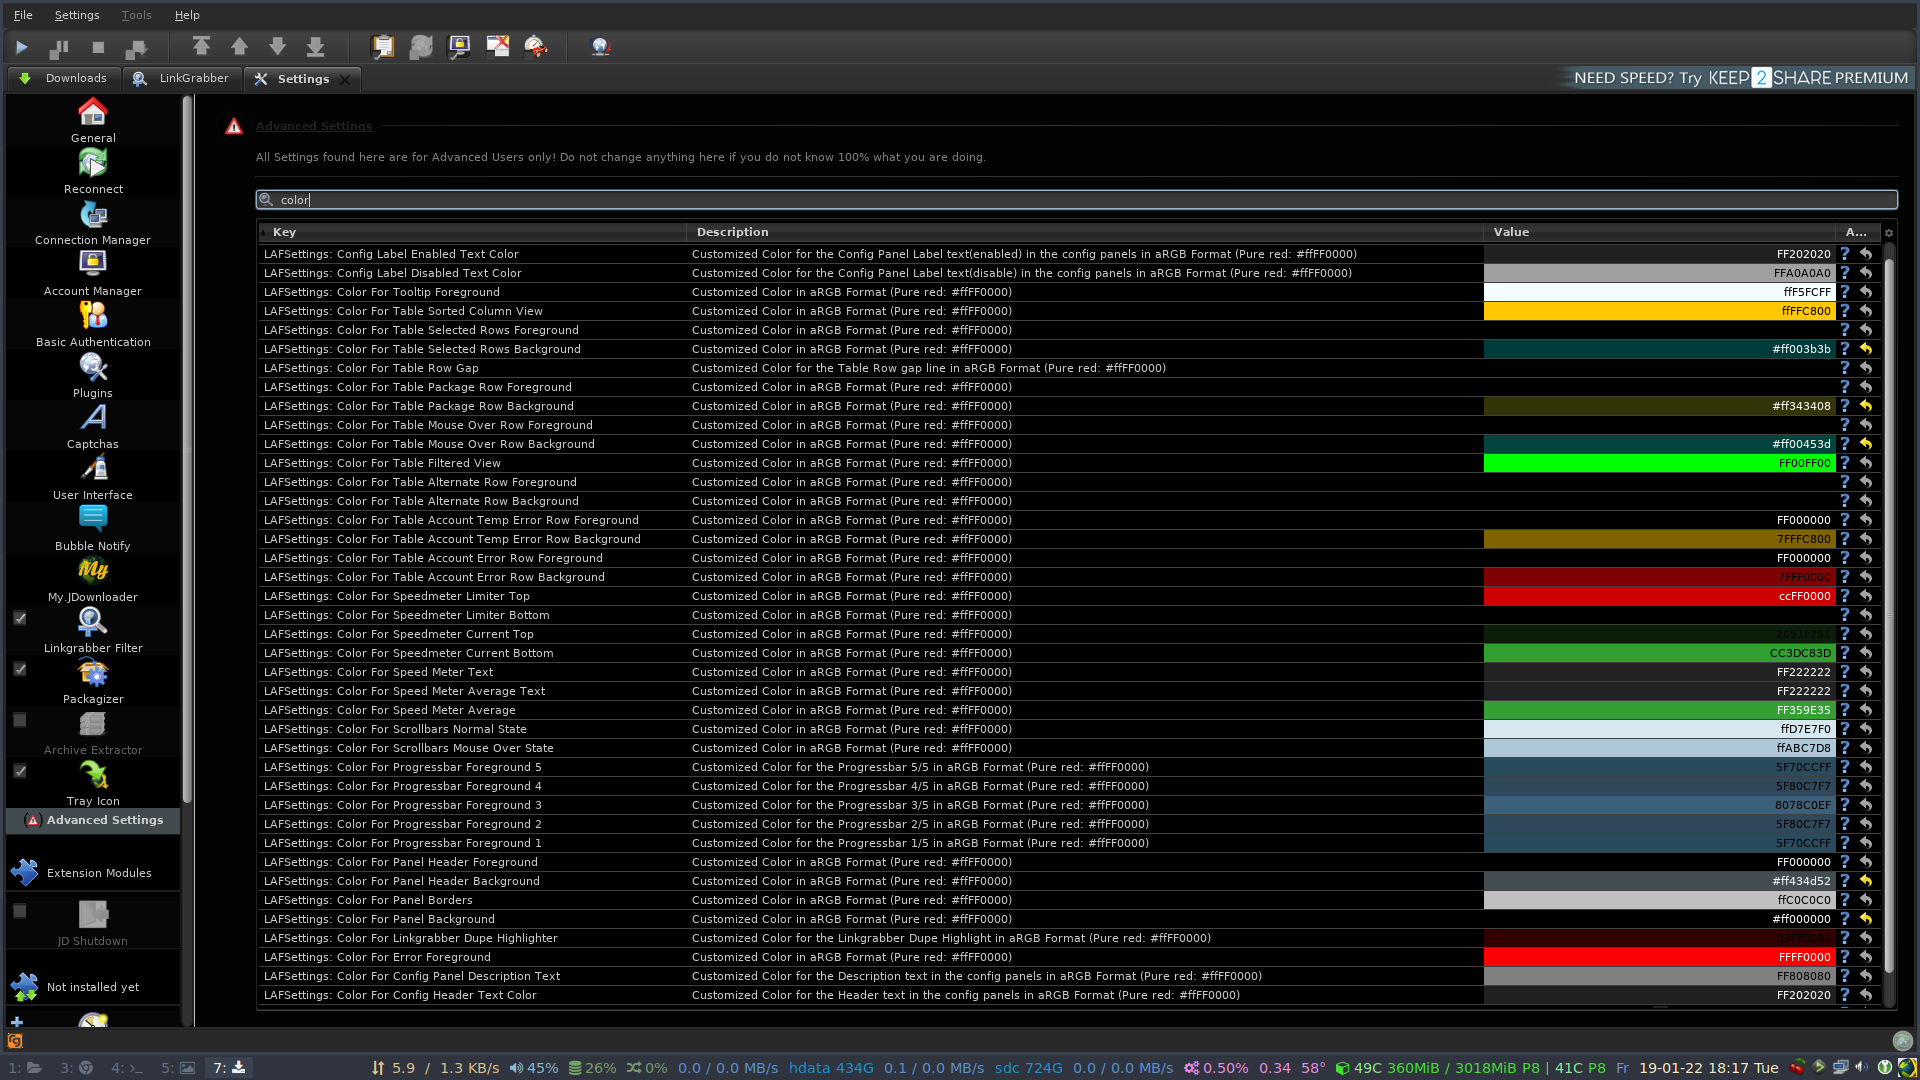Enable the JD Shutdown checkbox

pos(19,911)
